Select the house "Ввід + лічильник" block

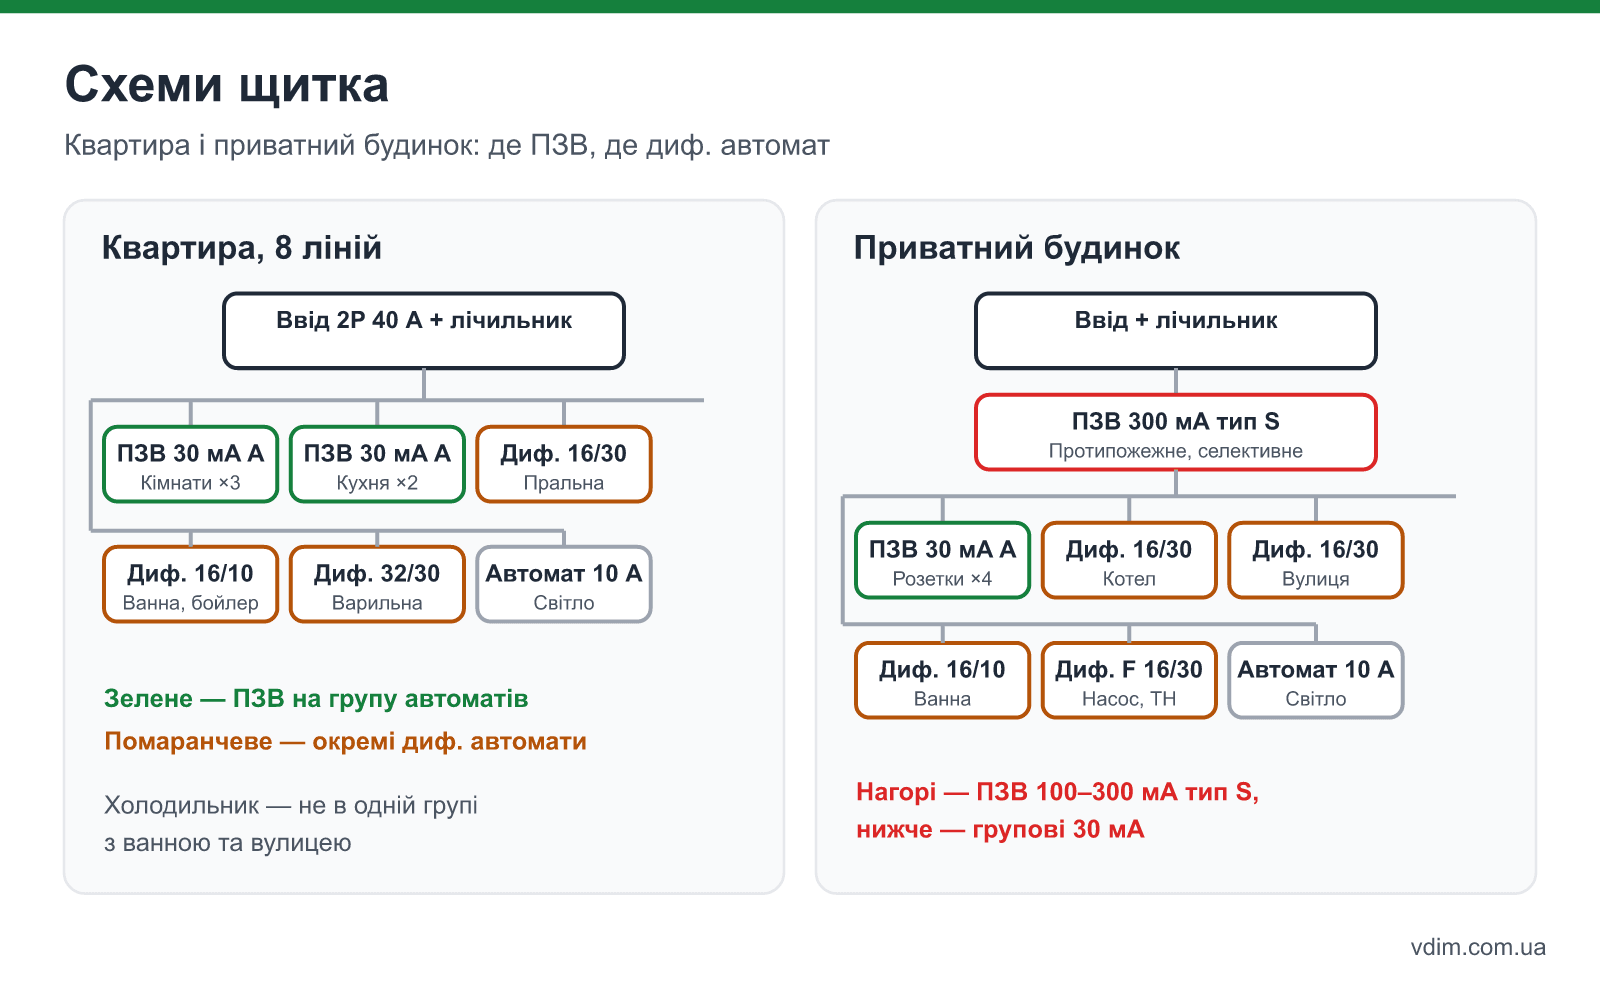1176,331
